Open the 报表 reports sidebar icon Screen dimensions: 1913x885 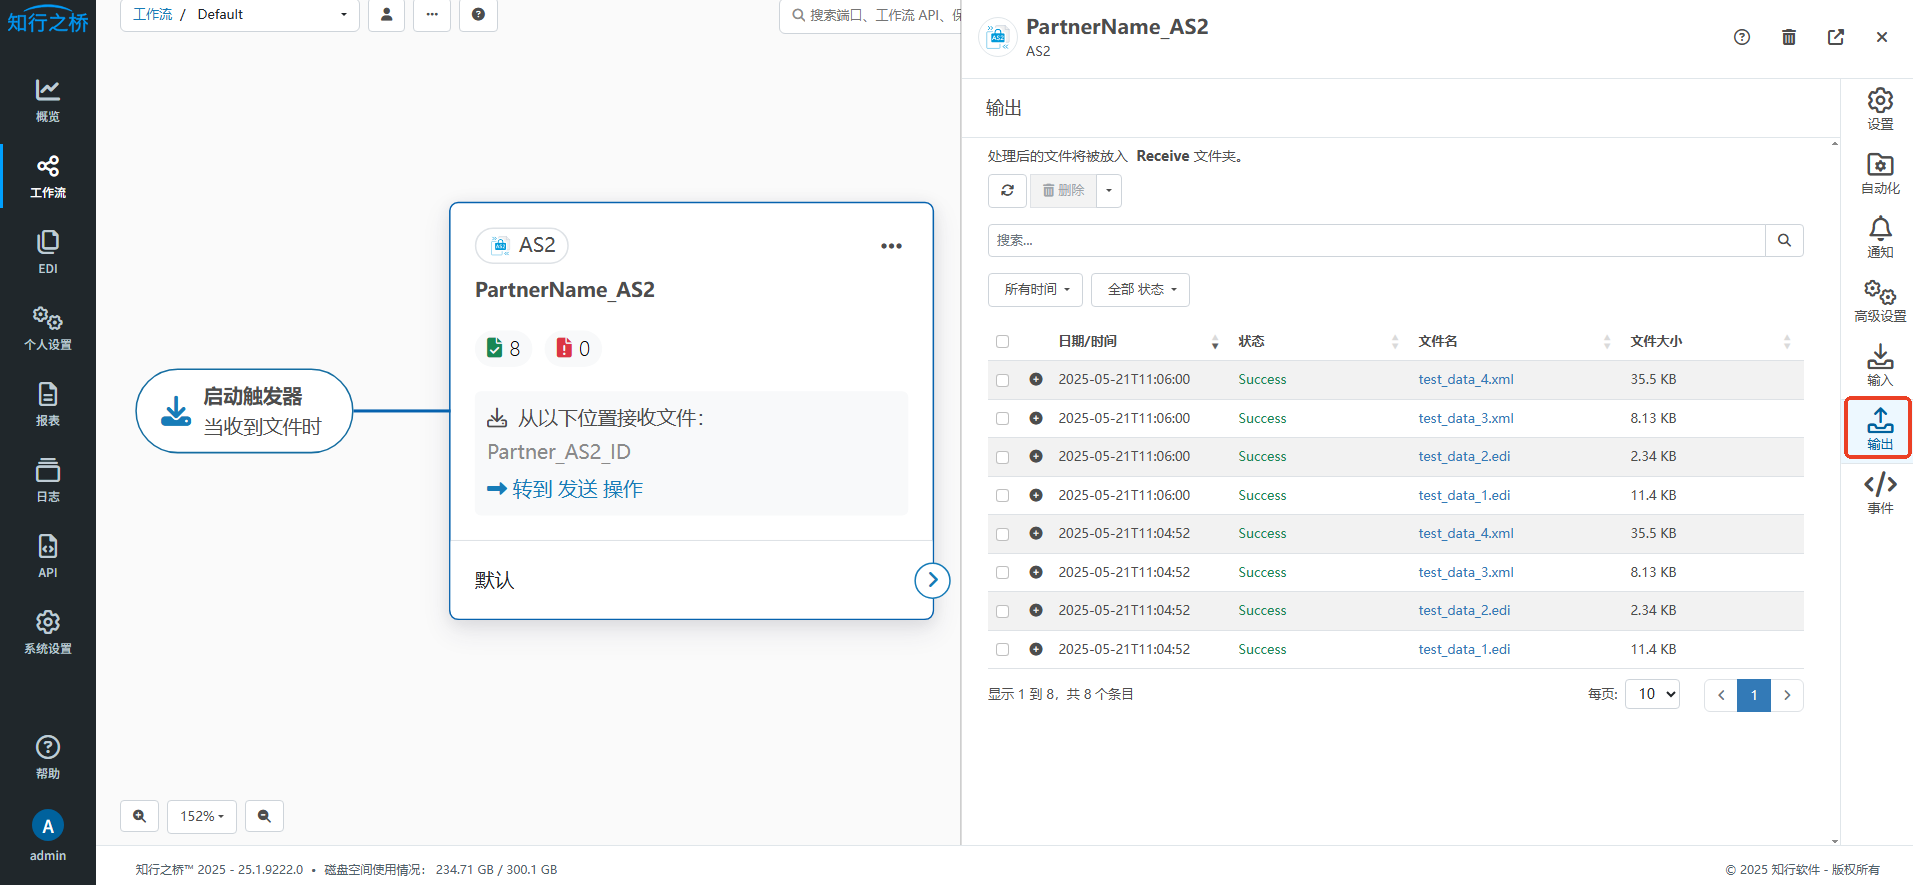47,404
